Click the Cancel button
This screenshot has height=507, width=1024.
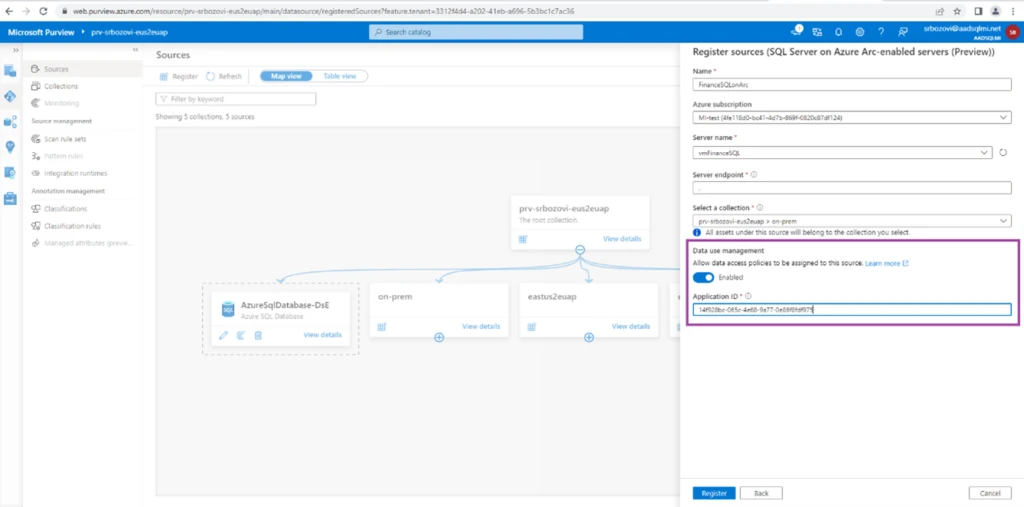990,493
